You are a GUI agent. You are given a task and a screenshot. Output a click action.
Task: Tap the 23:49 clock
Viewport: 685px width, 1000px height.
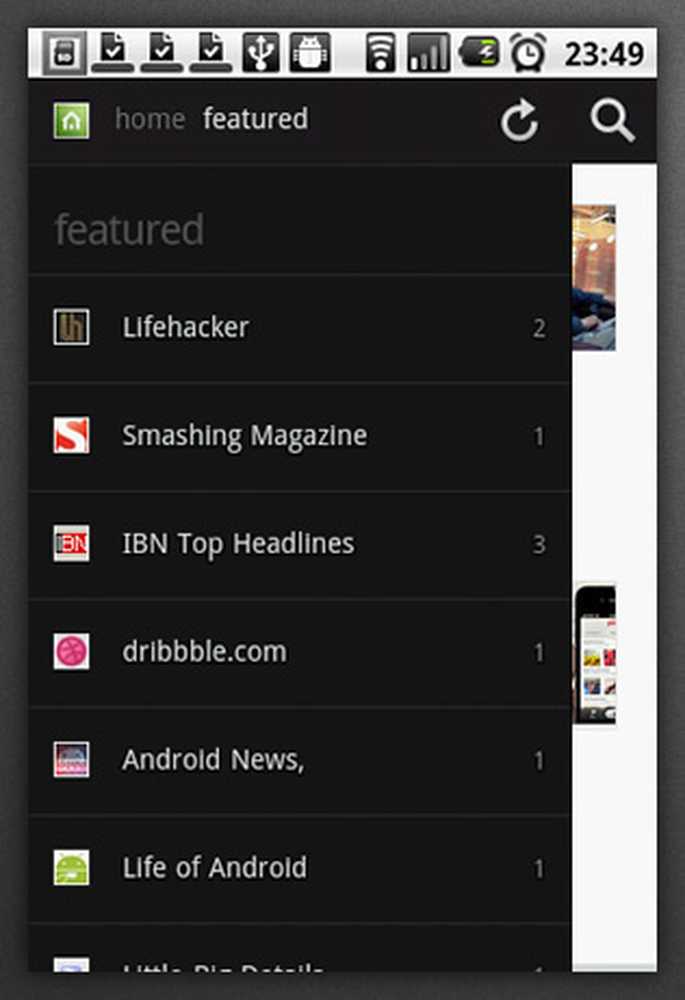604,54
